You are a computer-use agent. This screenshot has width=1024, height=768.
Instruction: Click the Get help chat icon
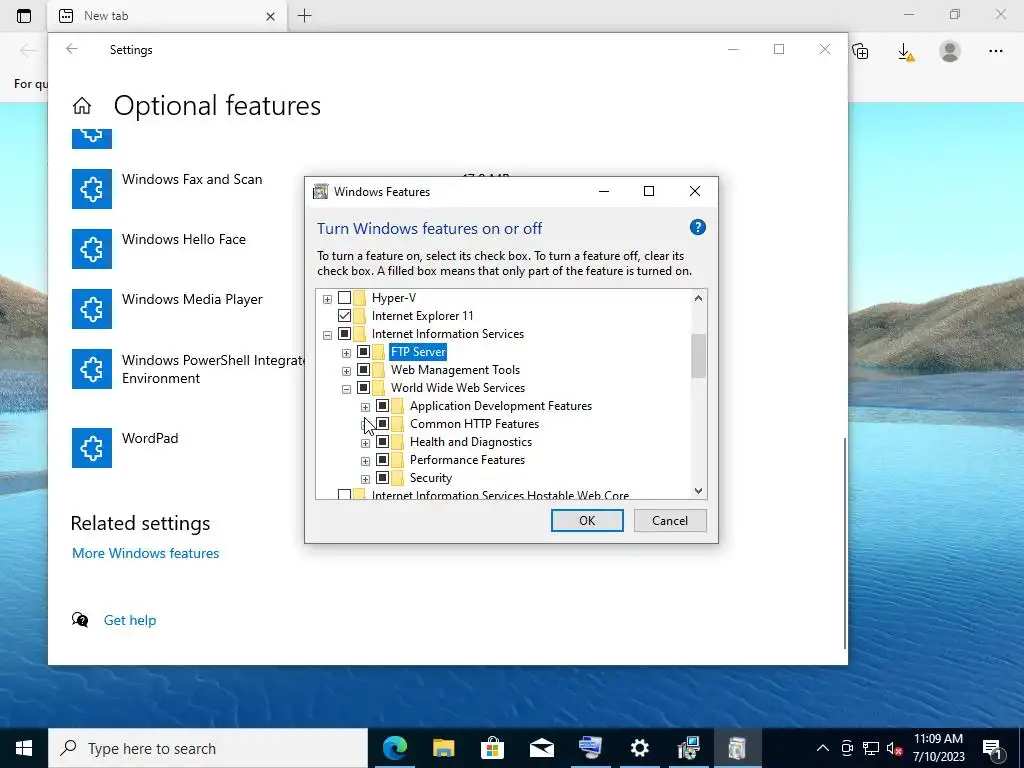(x=80, y=620)
